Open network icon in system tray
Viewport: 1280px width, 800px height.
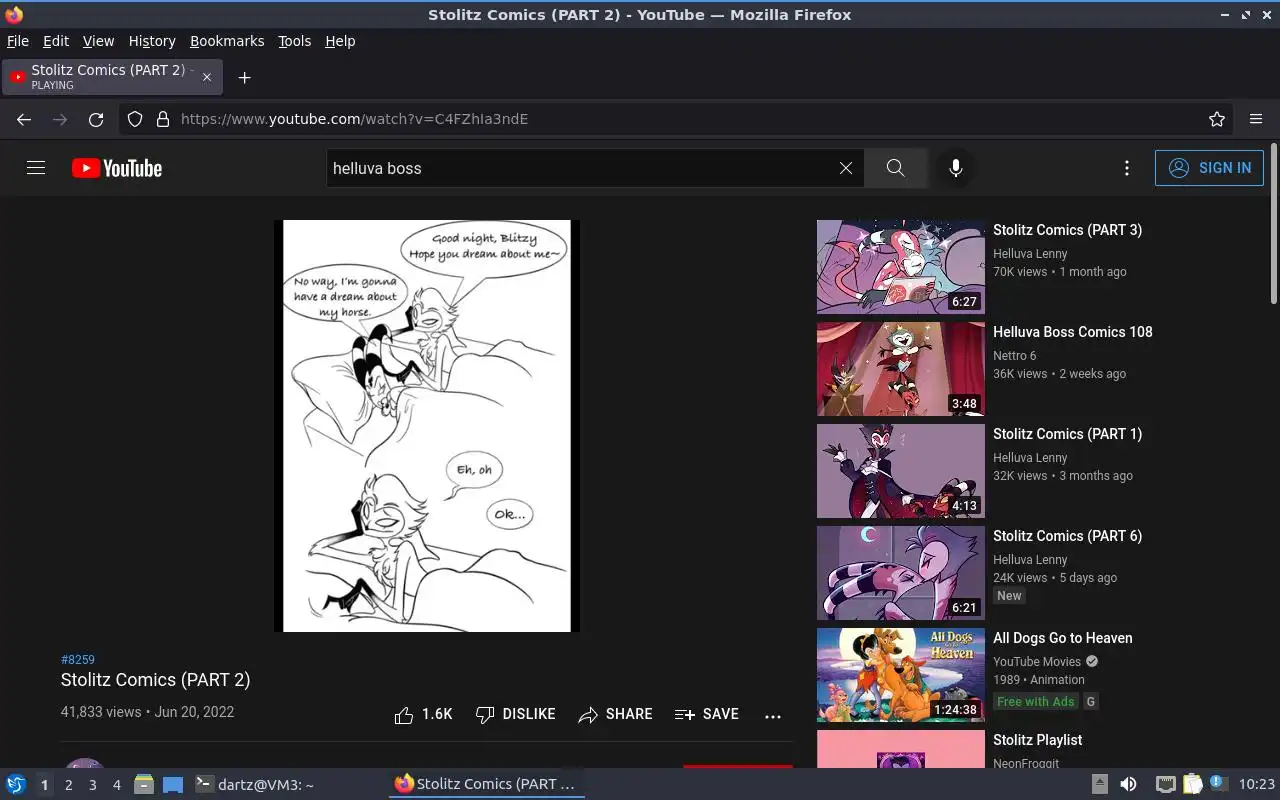pyautogui.click(x=1165, y=784)
